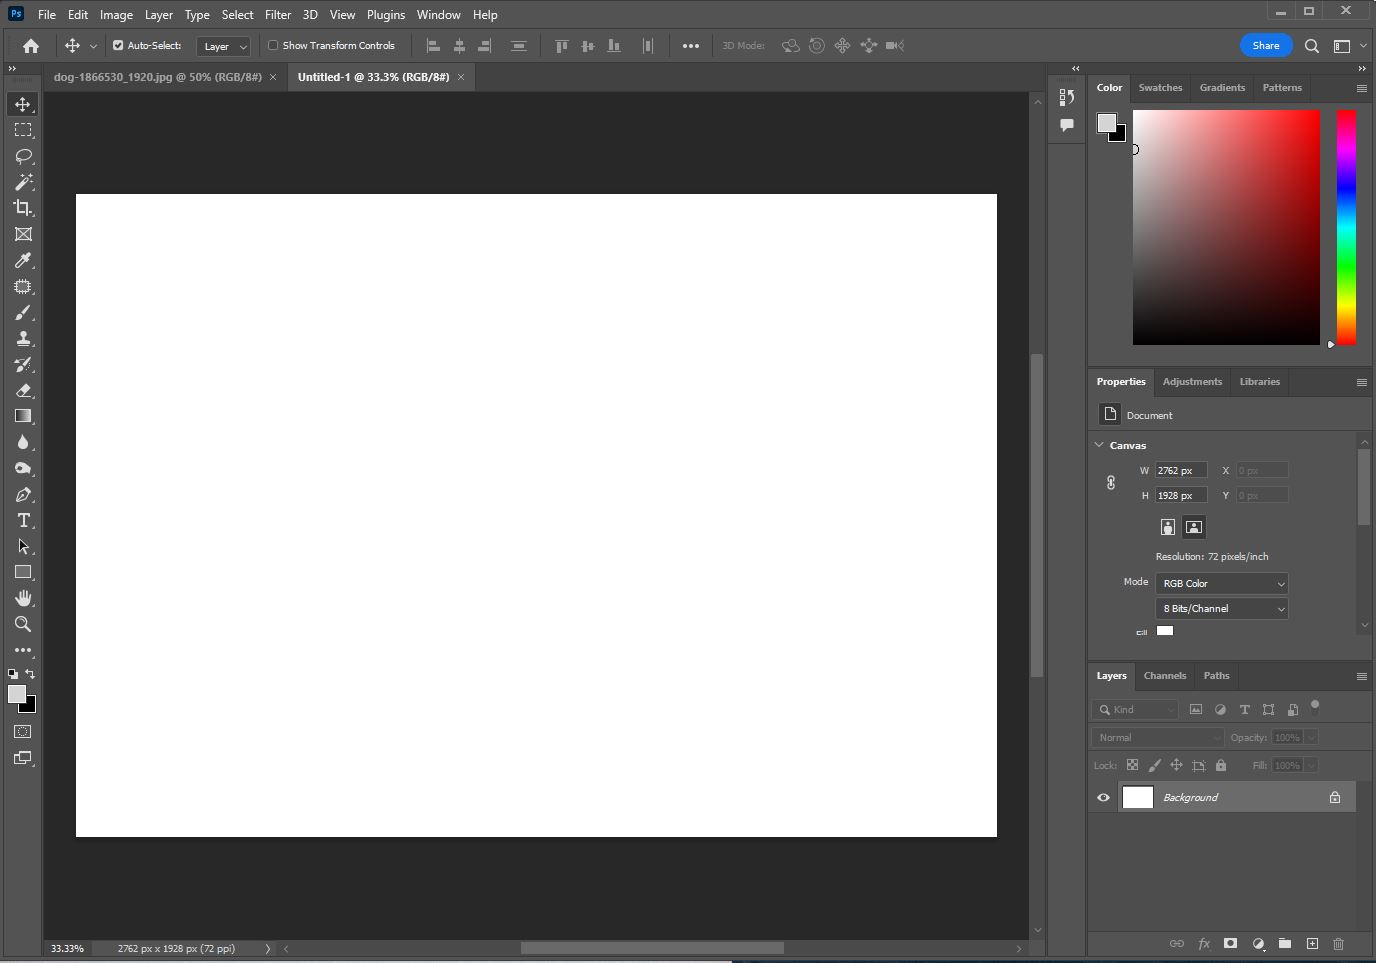Switch to the dog-1866530_1920.jpg tab
The image size is (1376, 963).
point(158,77)
